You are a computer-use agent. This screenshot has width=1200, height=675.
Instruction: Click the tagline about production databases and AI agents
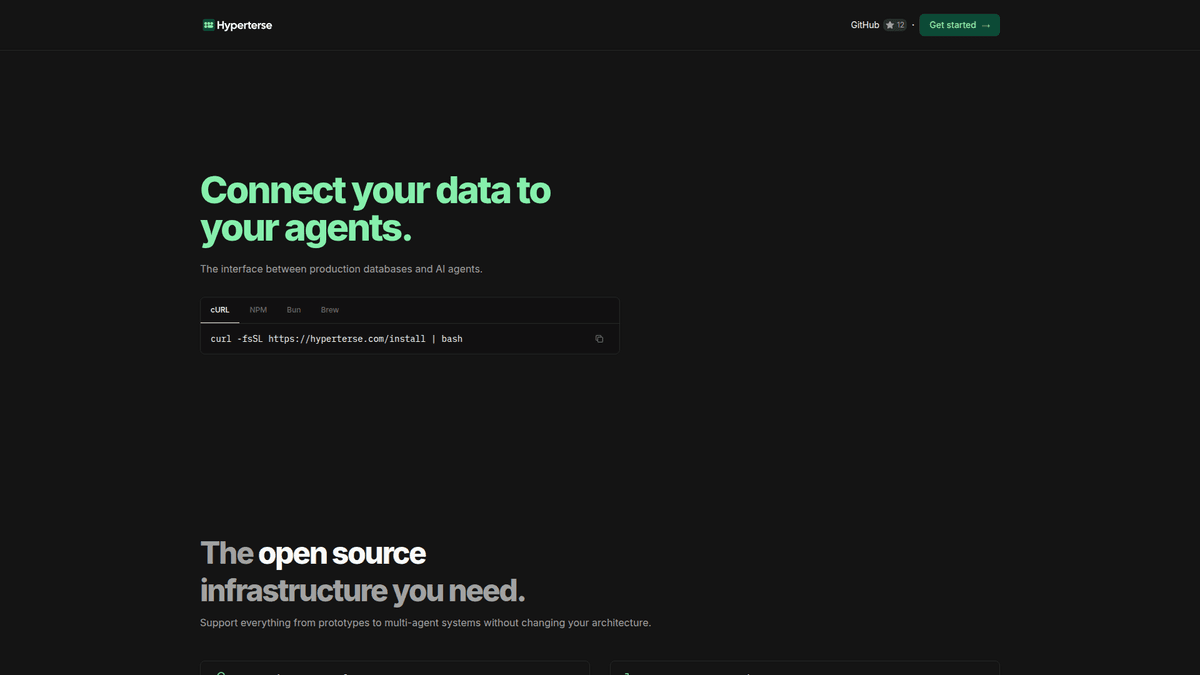[x=341, y=268]
